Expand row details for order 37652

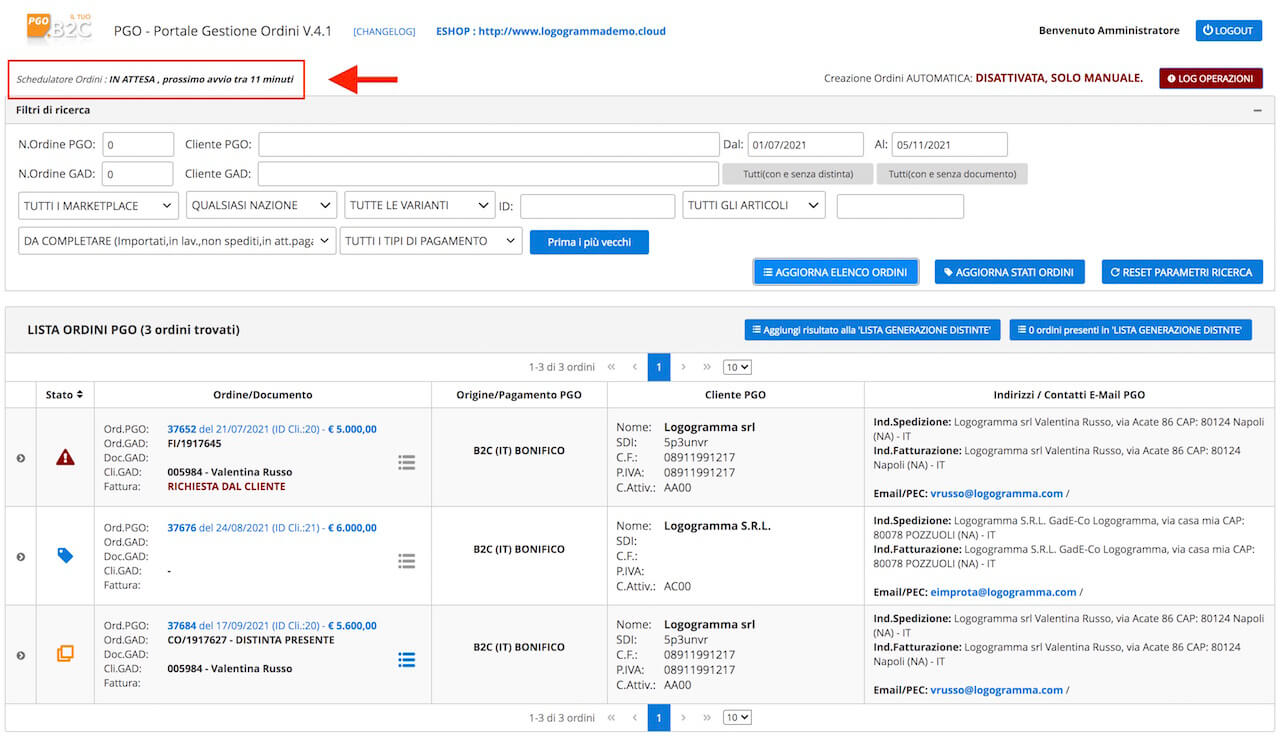[x=20, y=458]
